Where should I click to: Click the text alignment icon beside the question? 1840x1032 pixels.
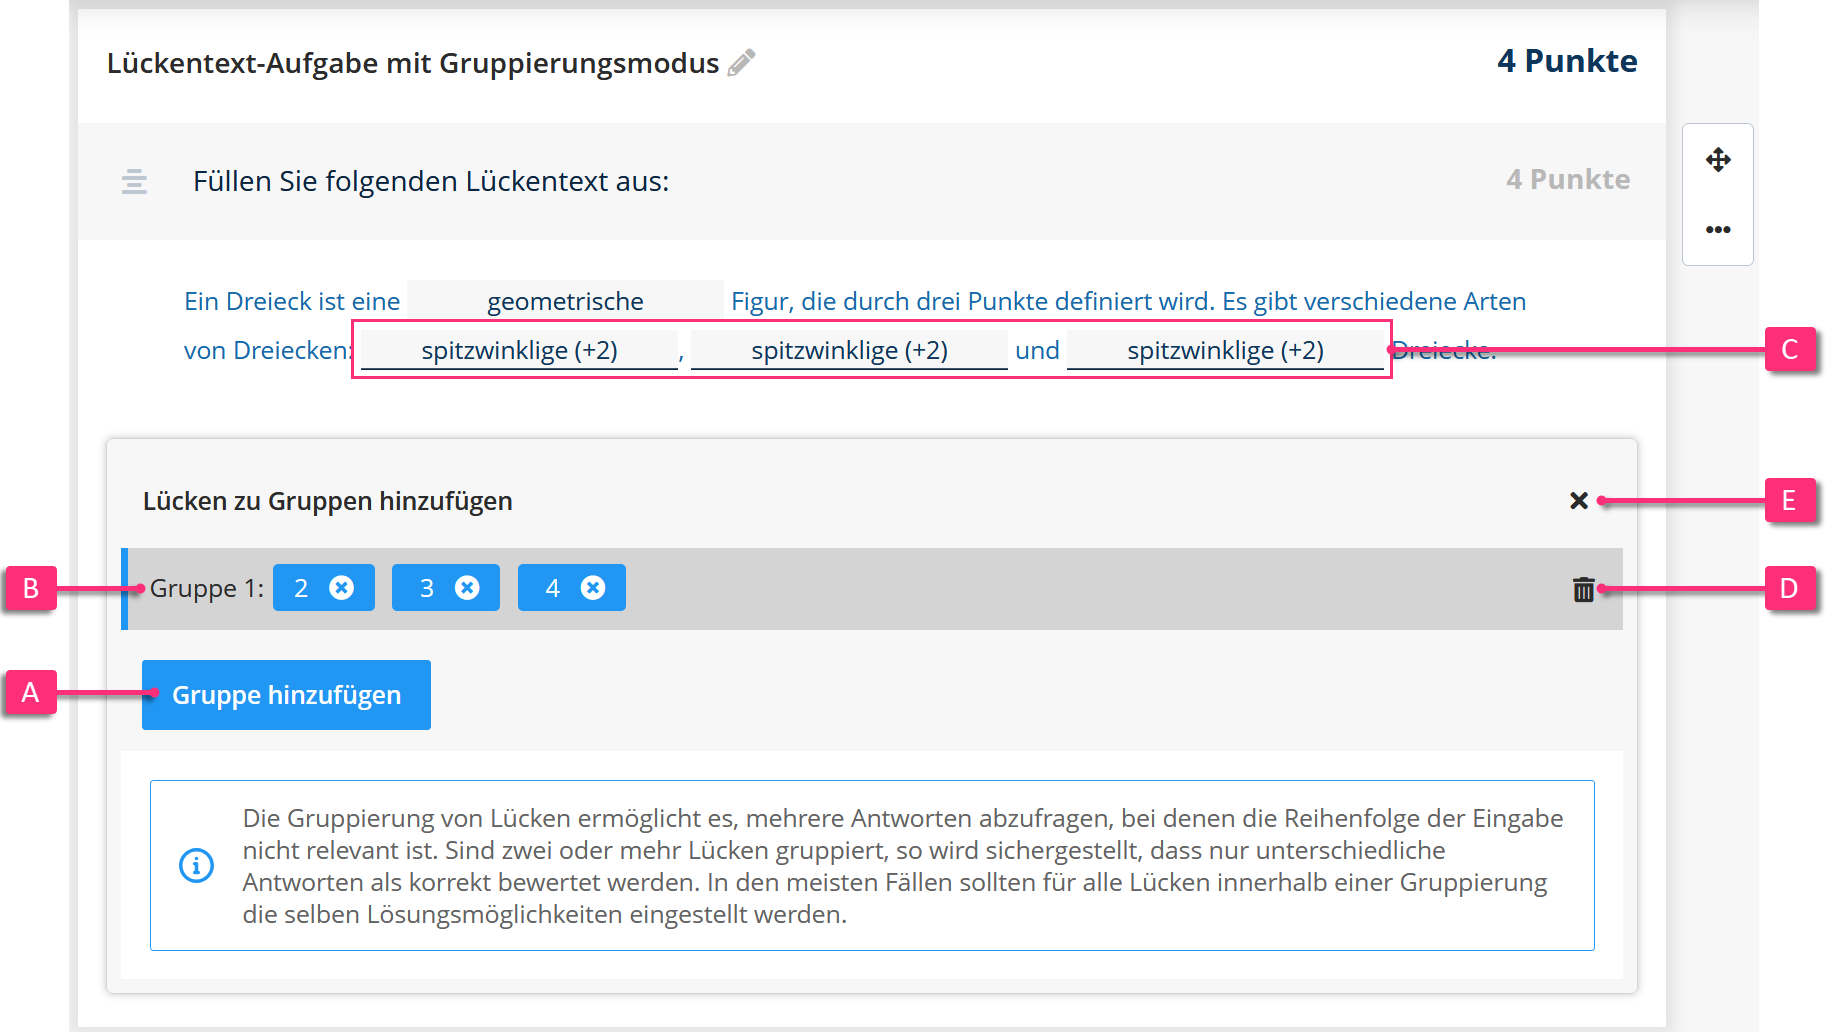[x=134, y=181]
